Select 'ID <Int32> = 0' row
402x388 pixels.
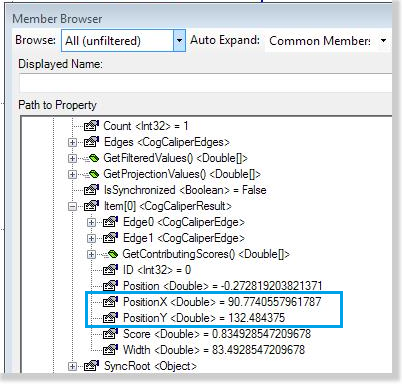pyautogui.click(x=157, y=270)
